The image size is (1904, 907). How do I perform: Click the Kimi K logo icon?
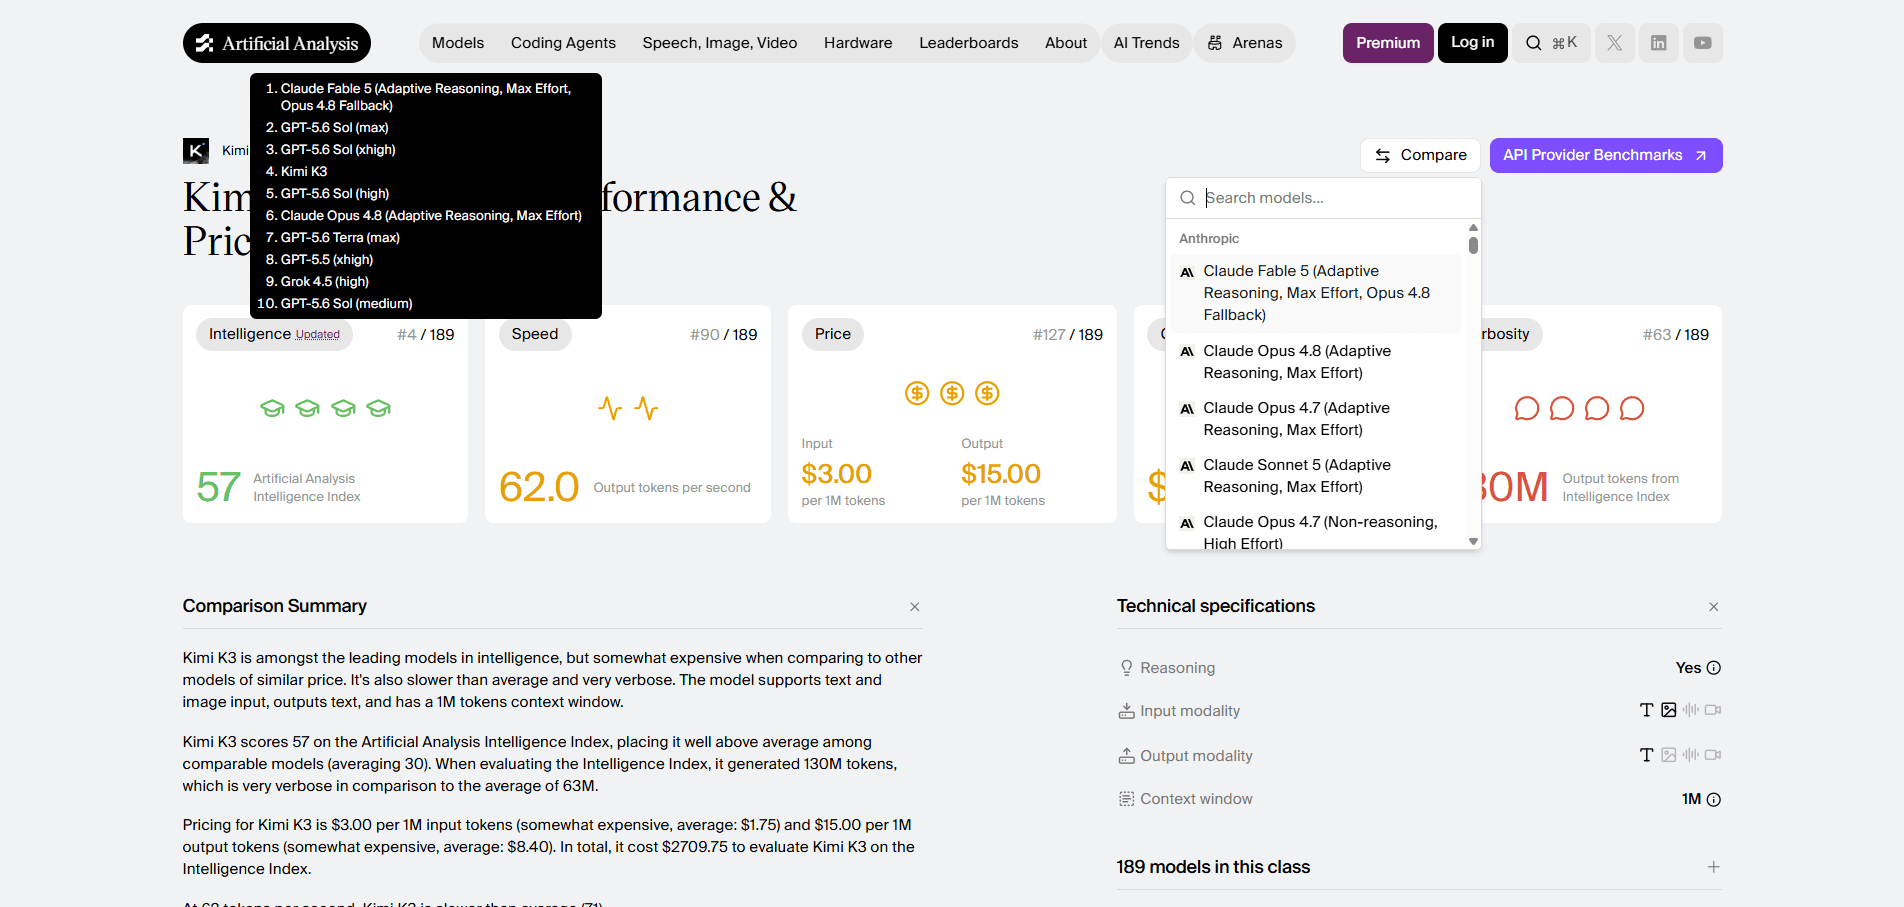[196, 151]
